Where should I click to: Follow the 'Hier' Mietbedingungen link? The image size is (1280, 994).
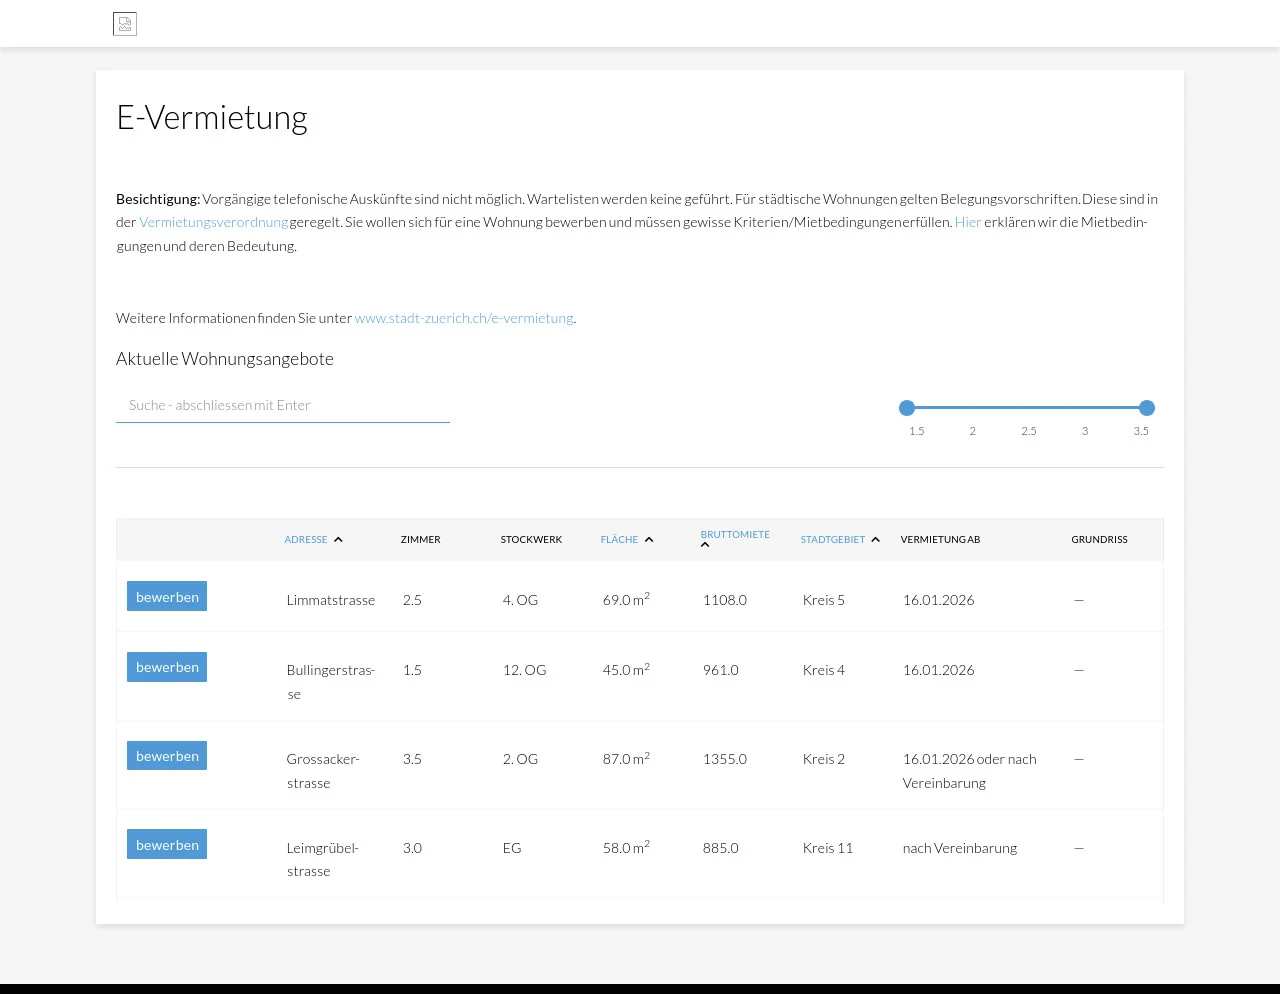(967, 222)
